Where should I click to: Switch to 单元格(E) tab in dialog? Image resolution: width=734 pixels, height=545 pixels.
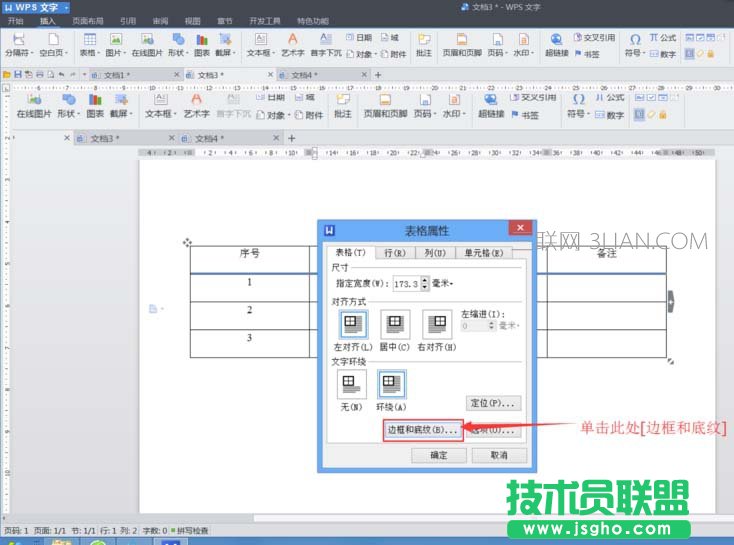[x=484, y=253]
